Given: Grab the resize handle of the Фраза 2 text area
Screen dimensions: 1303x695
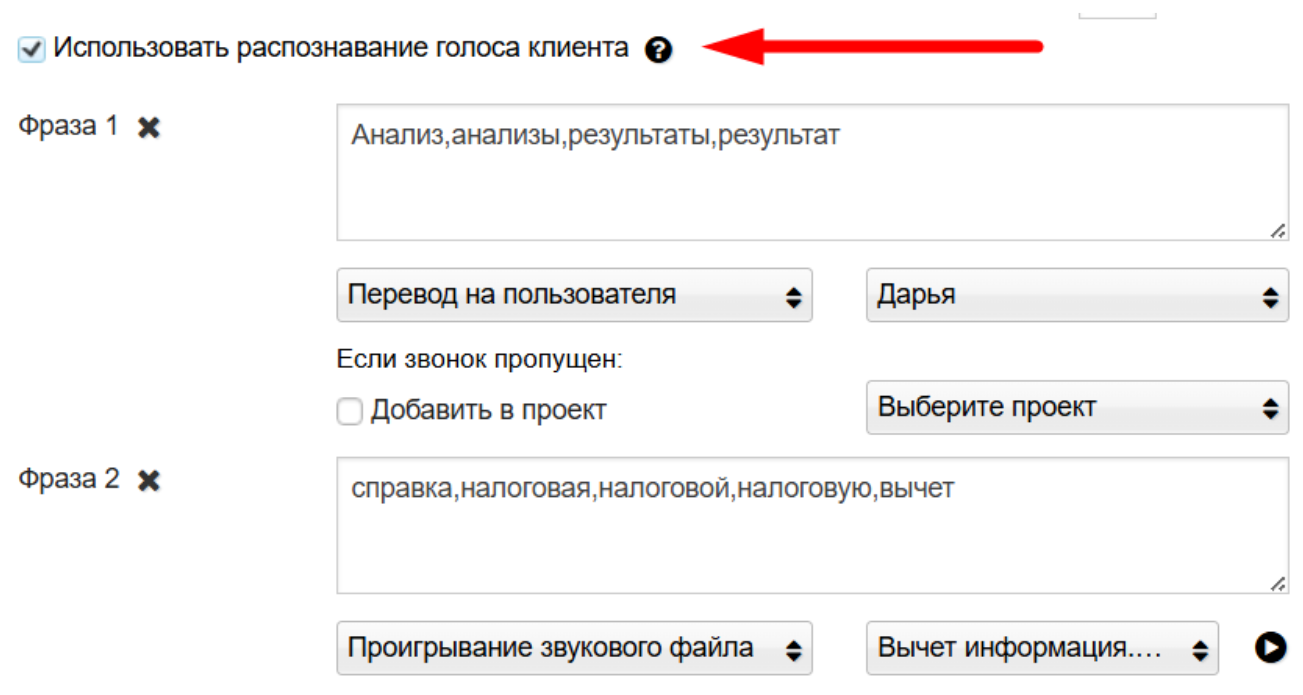Looking at the screenshot, I should [1278, 584].
